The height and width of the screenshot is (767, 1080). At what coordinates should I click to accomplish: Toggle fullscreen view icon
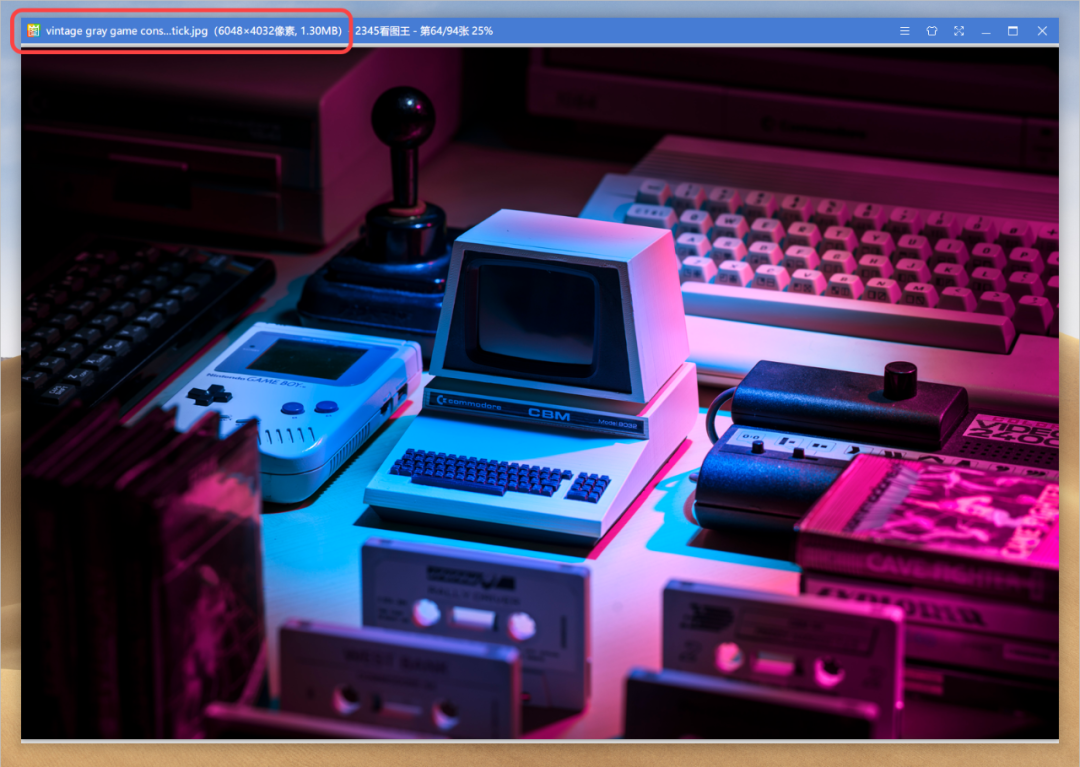click(x=959, y=31)
